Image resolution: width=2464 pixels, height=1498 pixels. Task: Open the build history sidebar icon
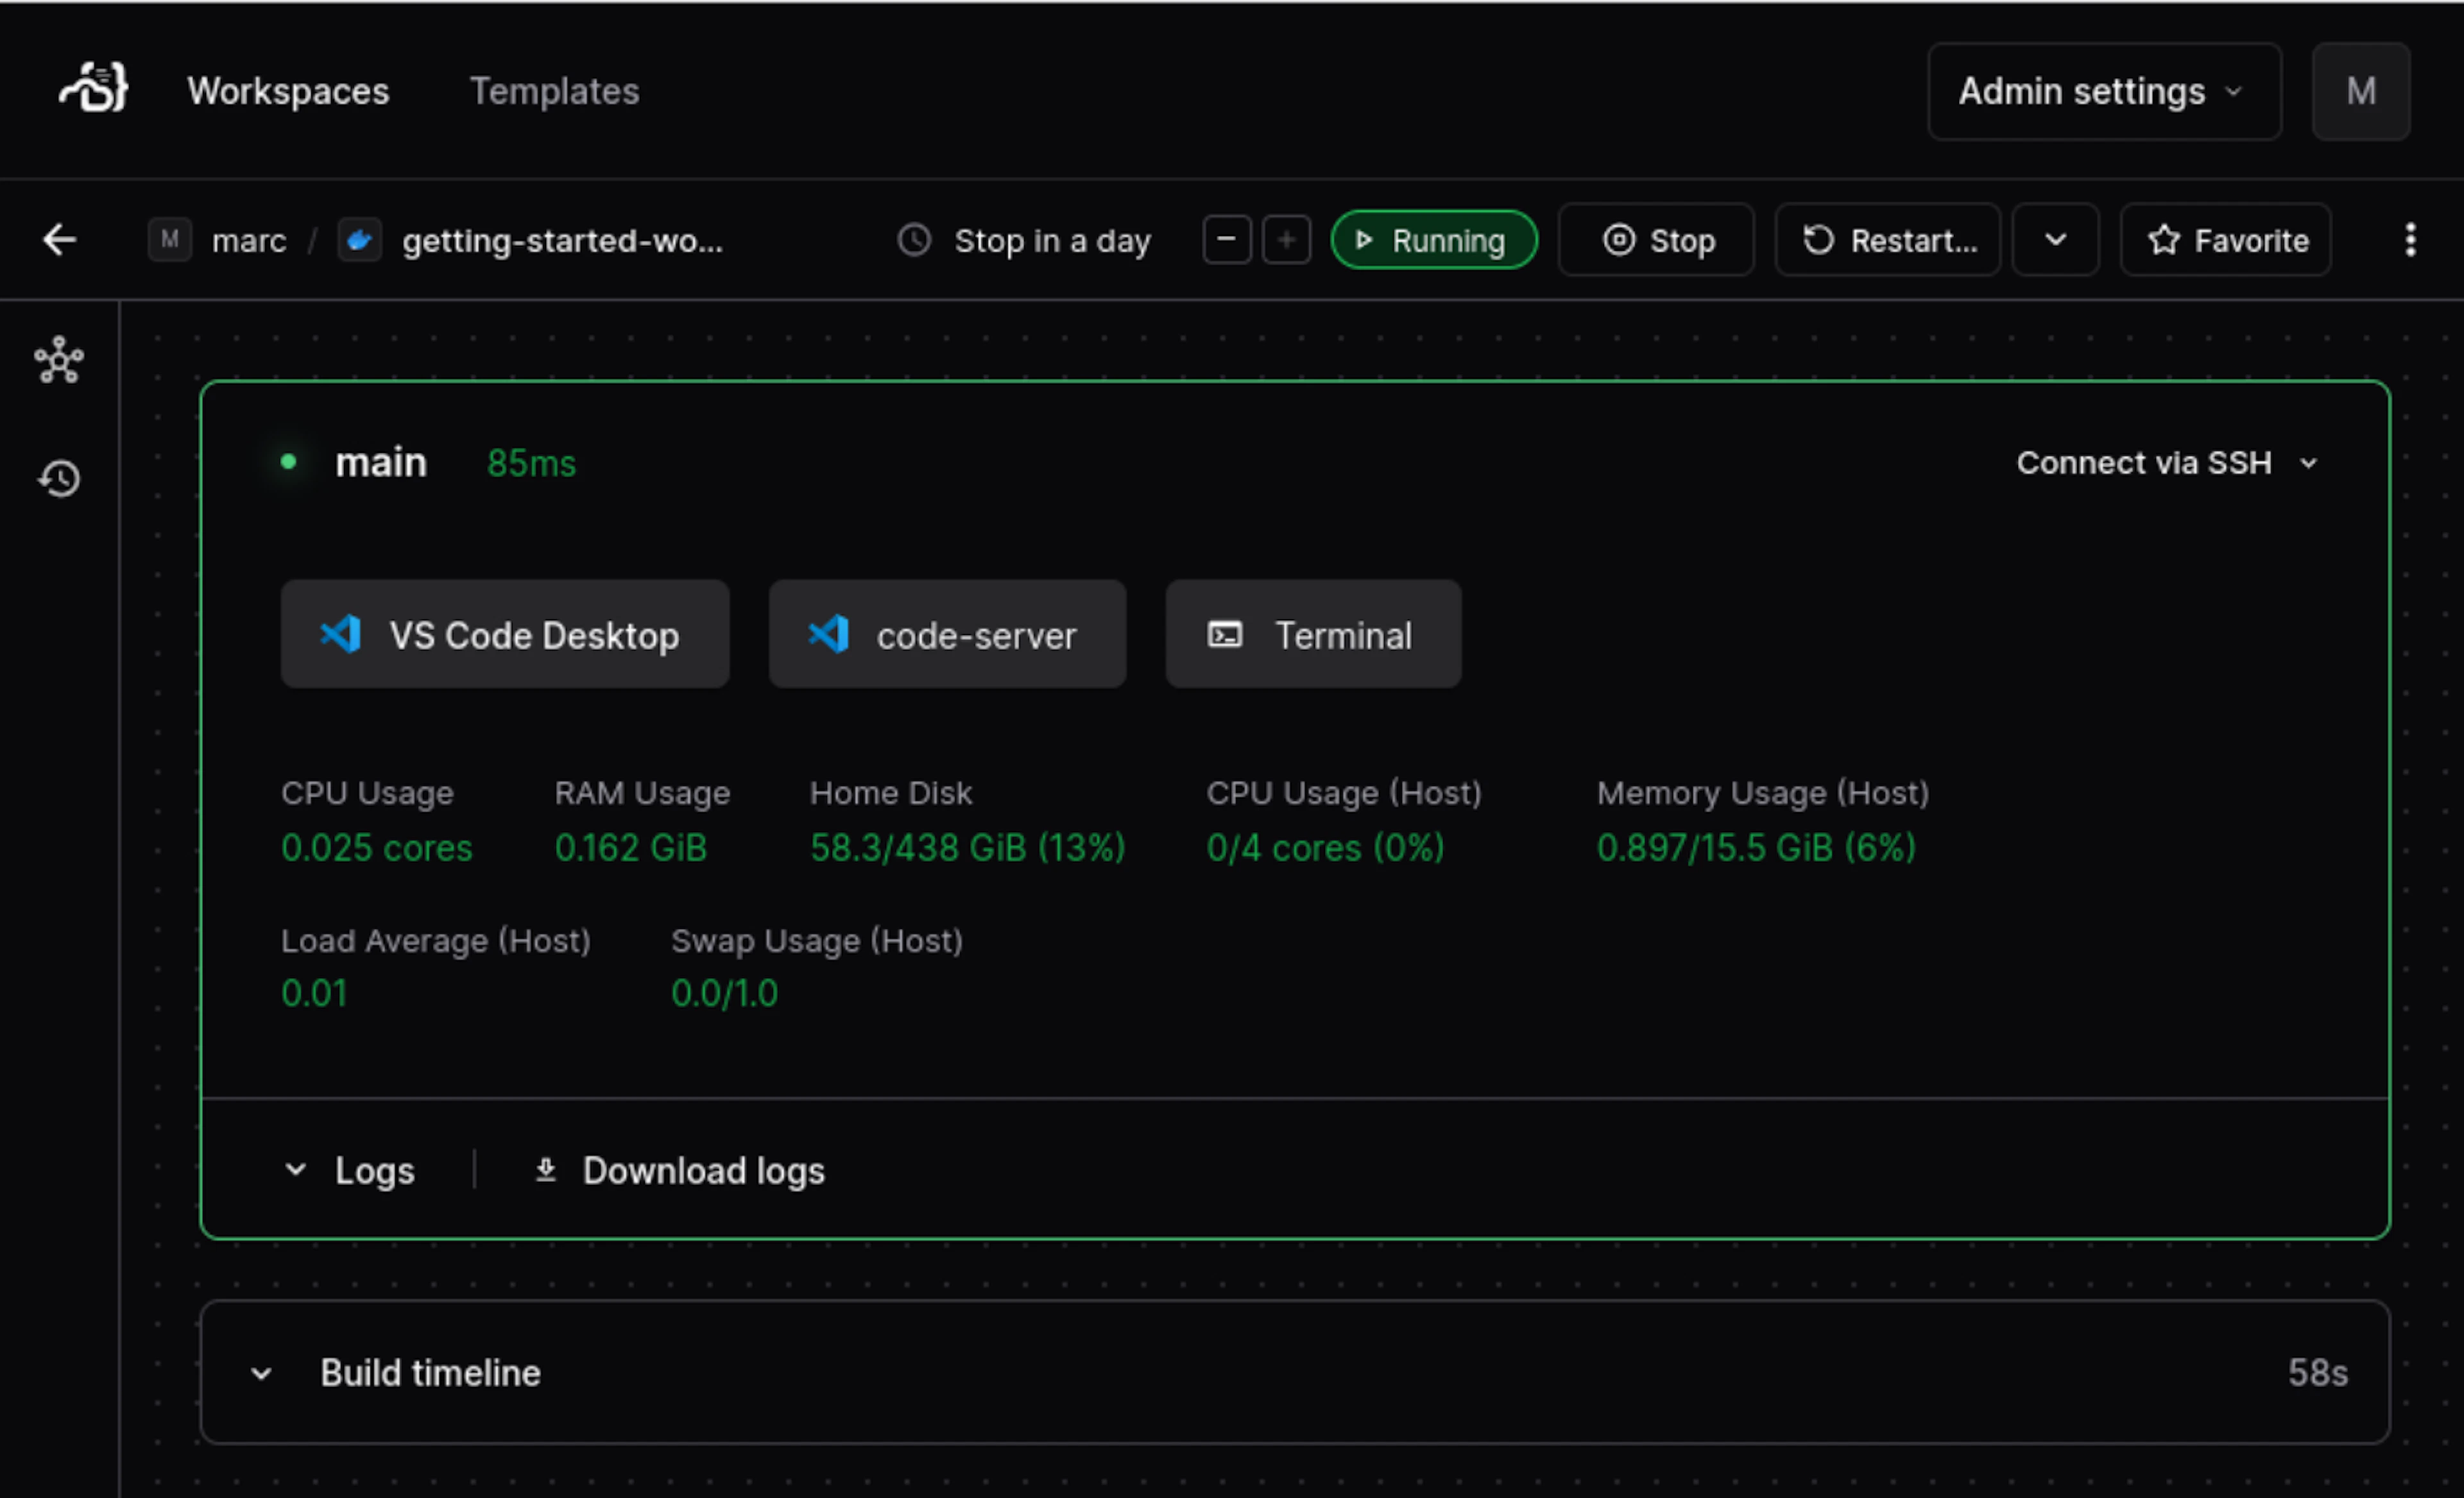click(x=60, y=479)
